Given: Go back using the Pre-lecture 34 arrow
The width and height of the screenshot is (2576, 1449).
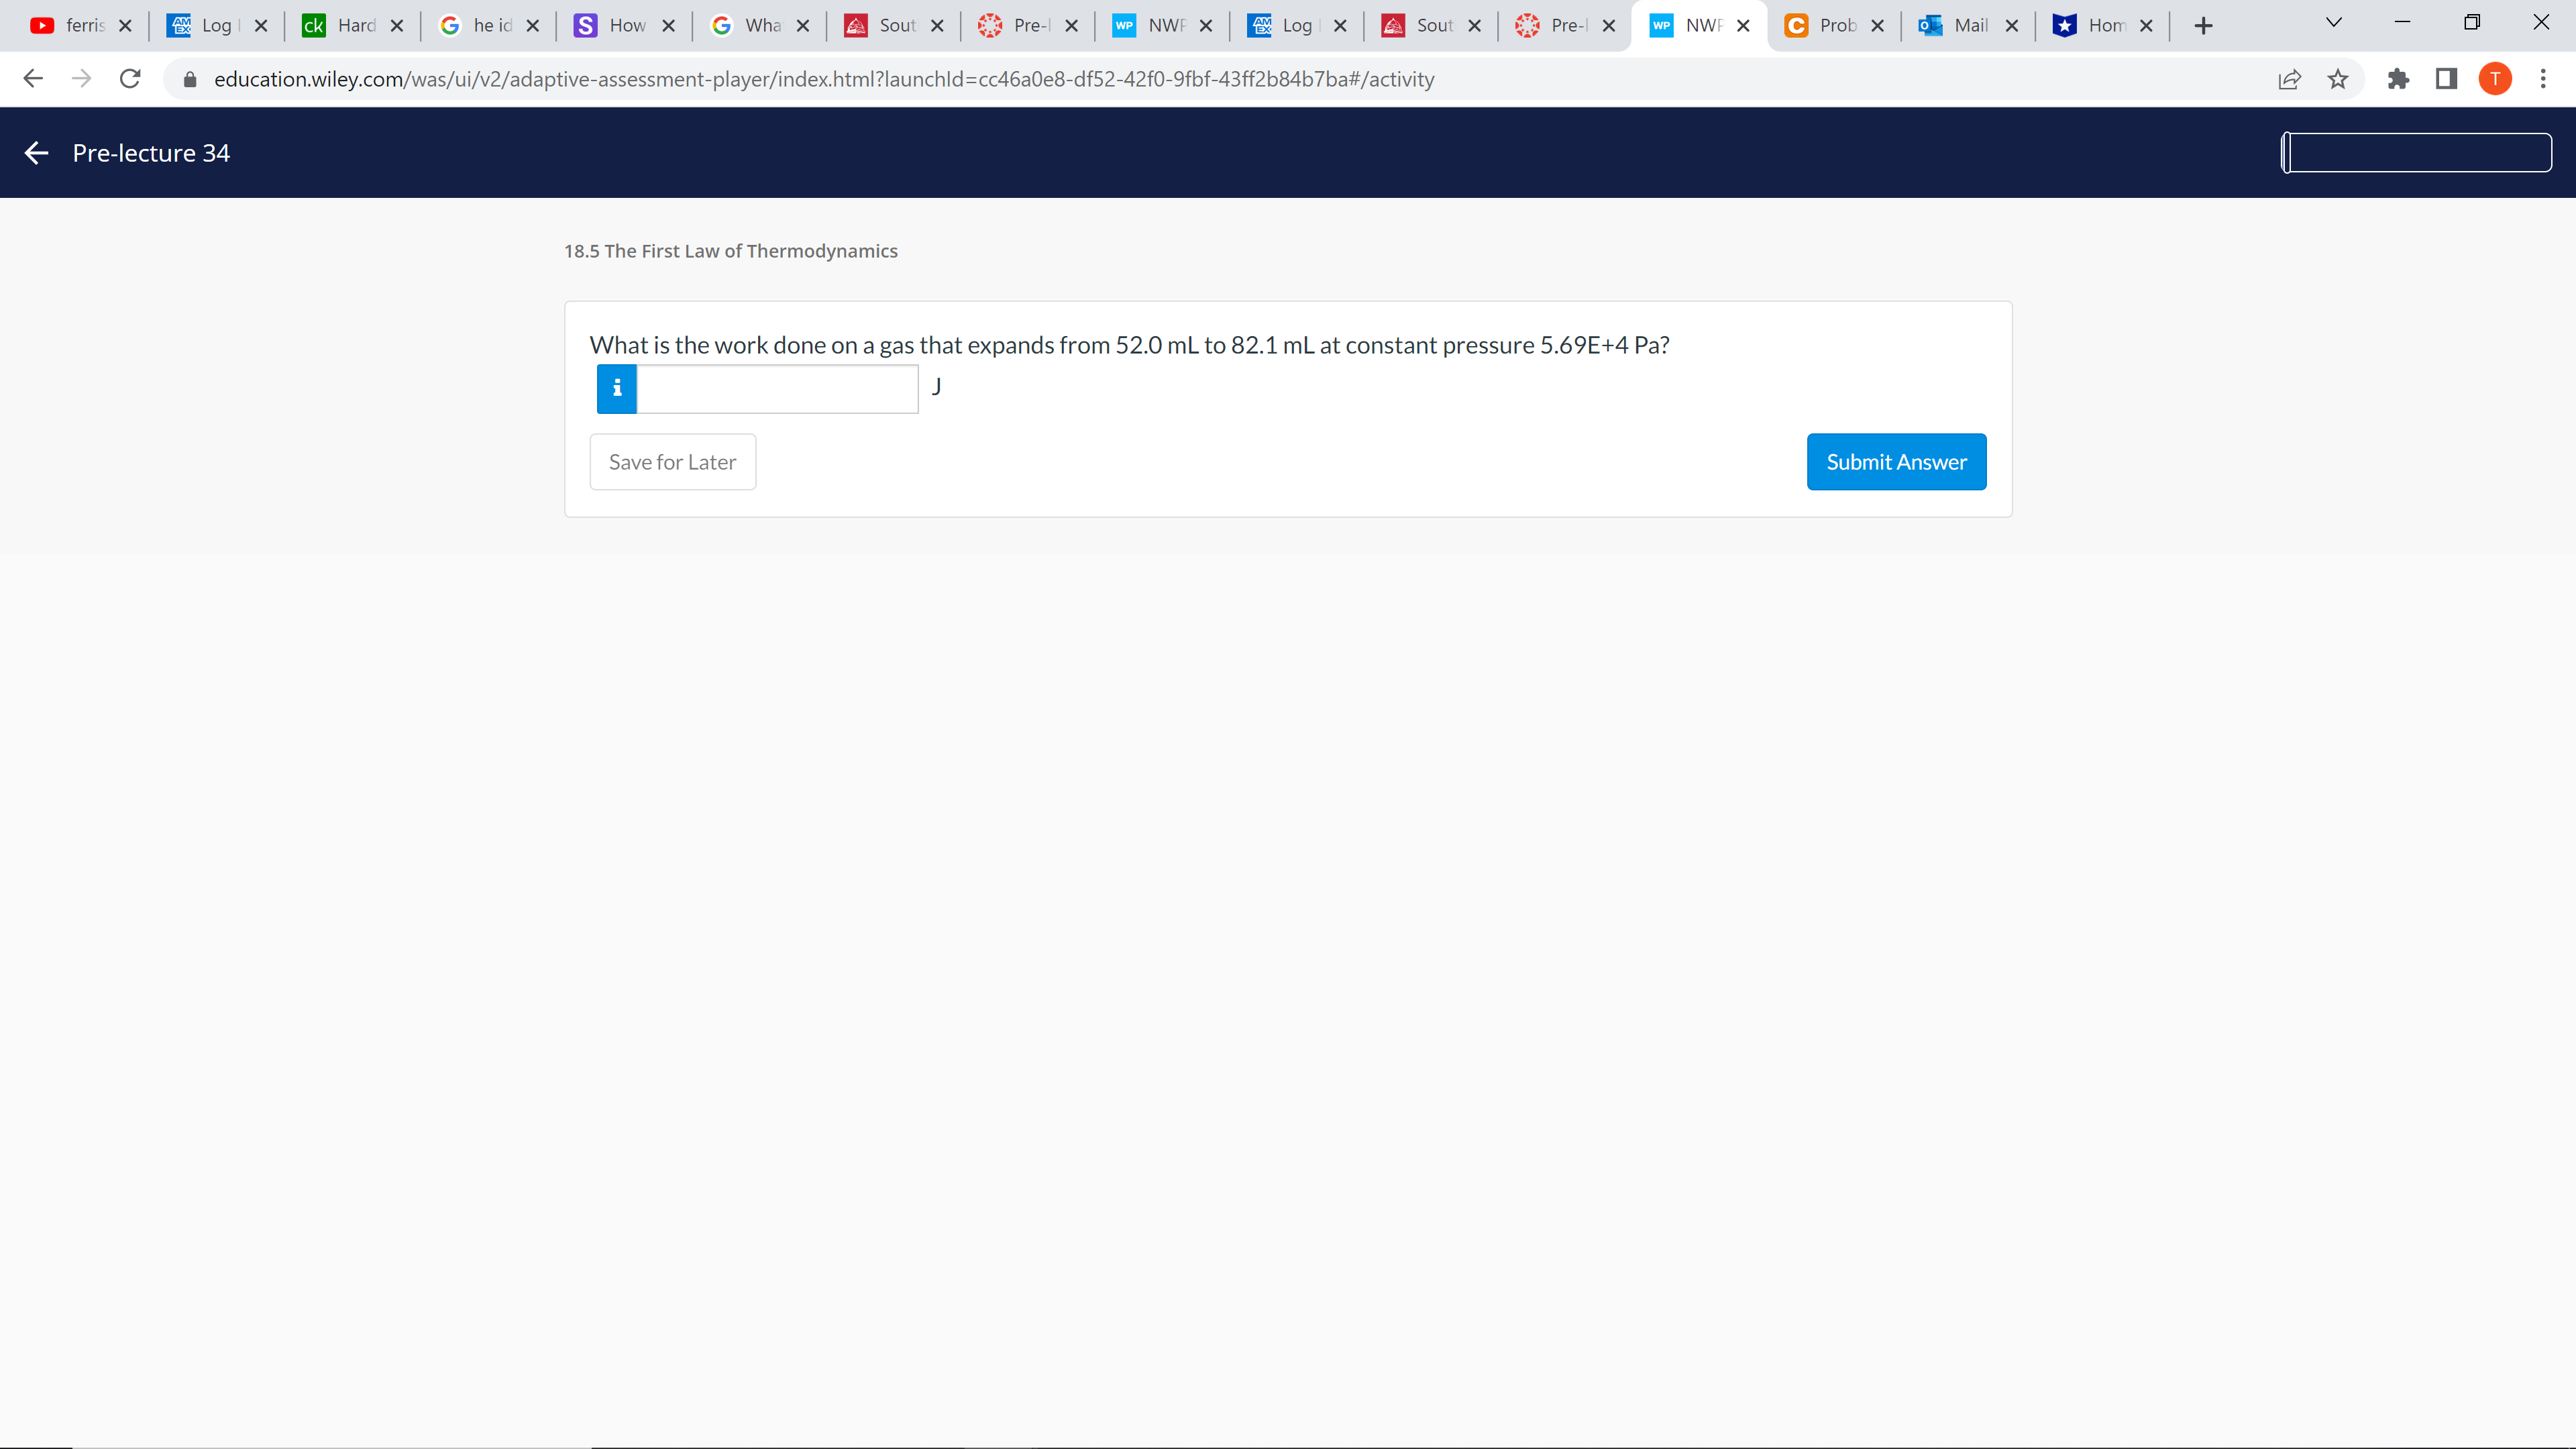Looking at the screenshot, I should click(36, 153).
